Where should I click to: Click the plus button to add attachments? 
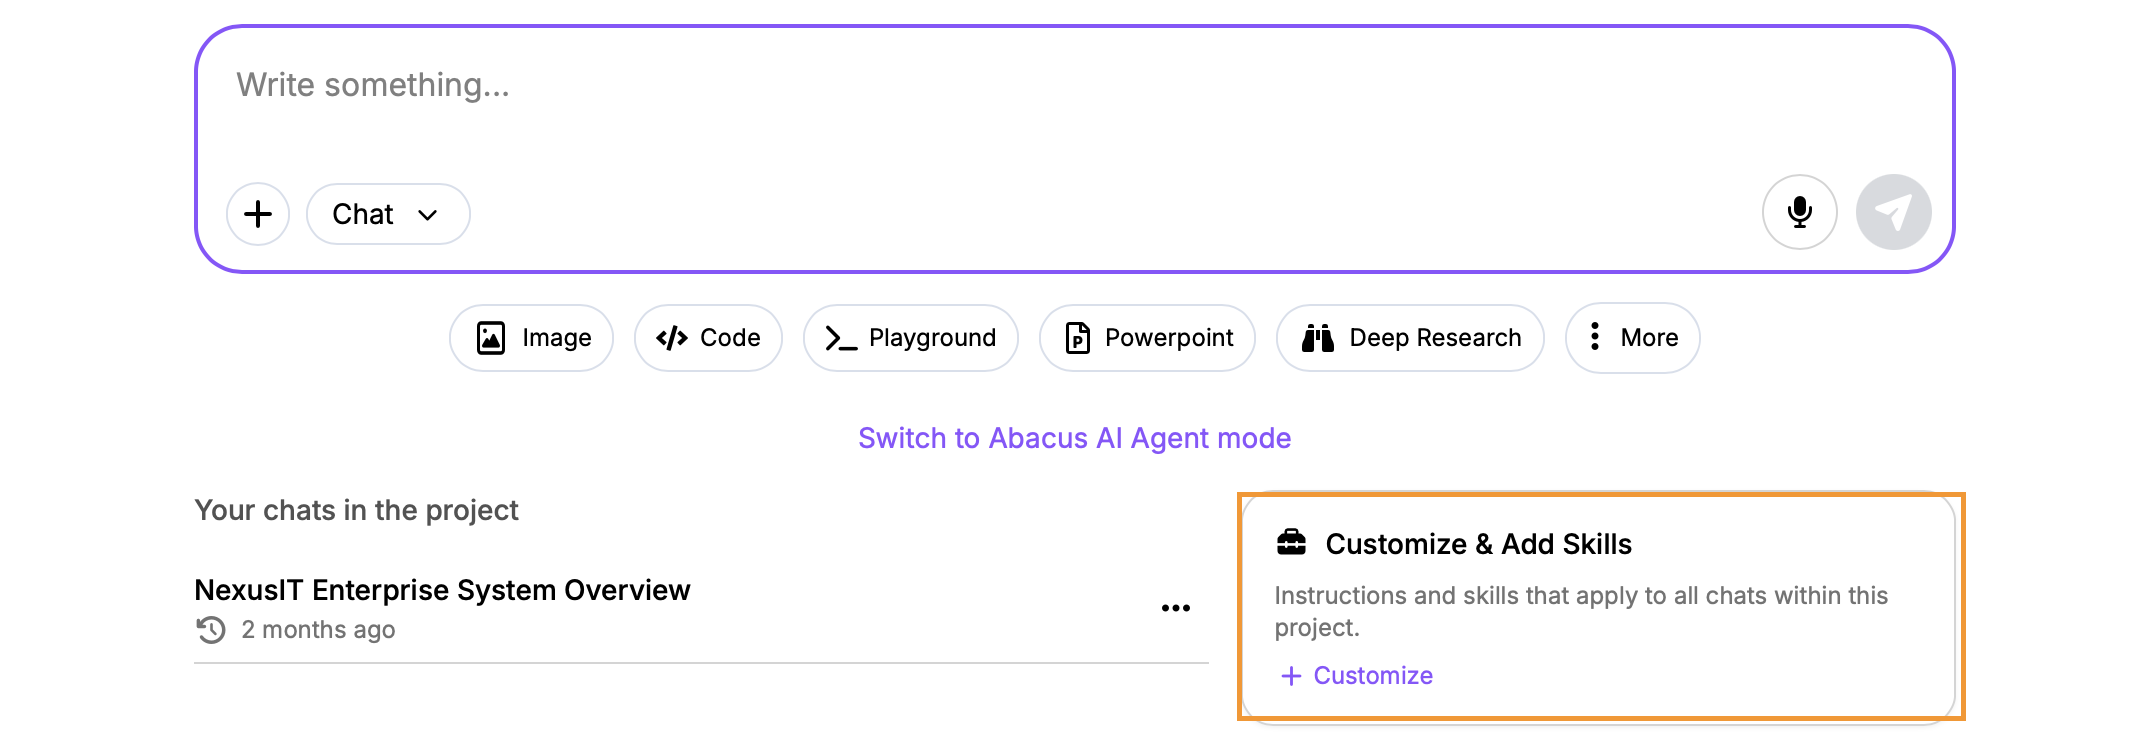coord(258,214)
